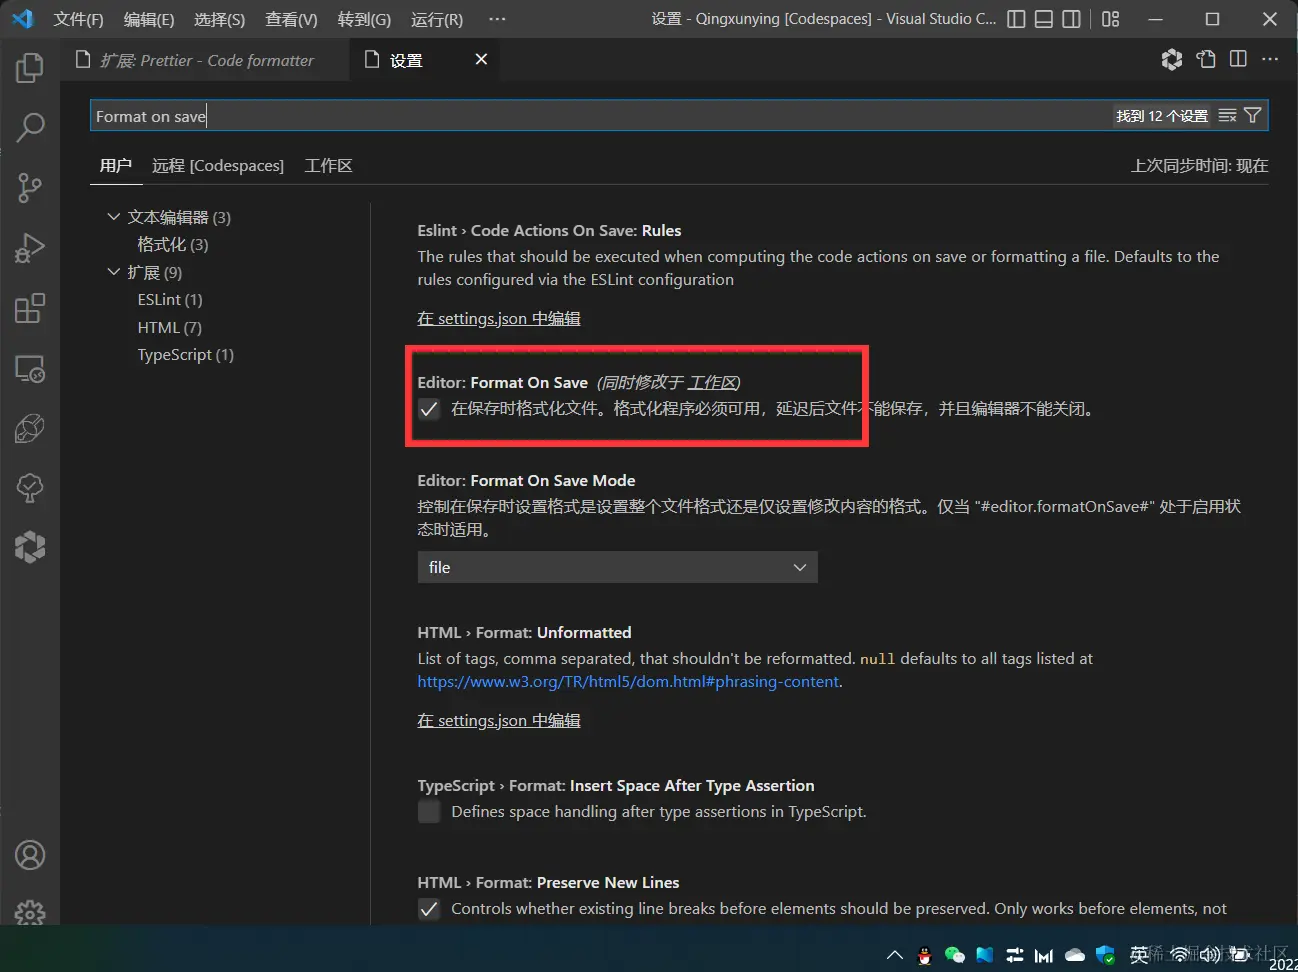The width and height of the screenshot is (1298, 972).
Task: Clear the settings search input
Action: pyautogui.click(x=1227, y=116)
